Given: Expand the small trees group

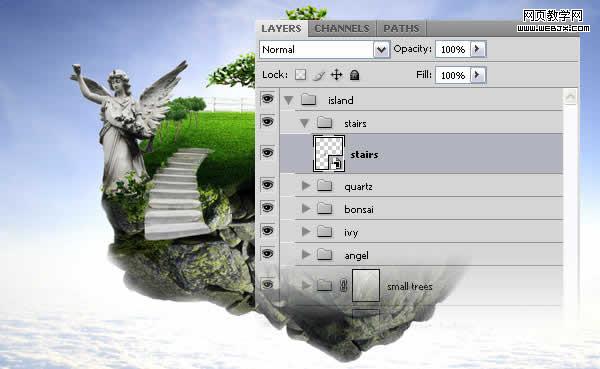Looking at the screenshot, I should click(x=306, y=285).
